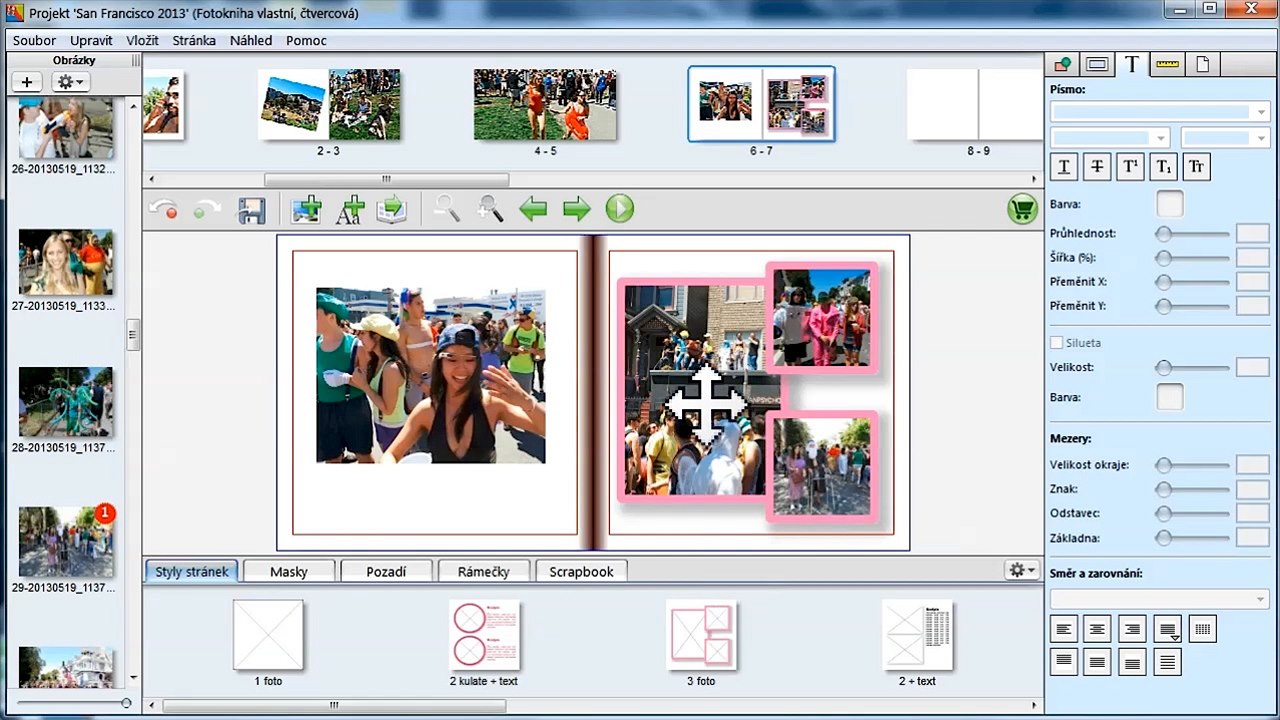Go to next page with green right arrow

pos(577,209)
